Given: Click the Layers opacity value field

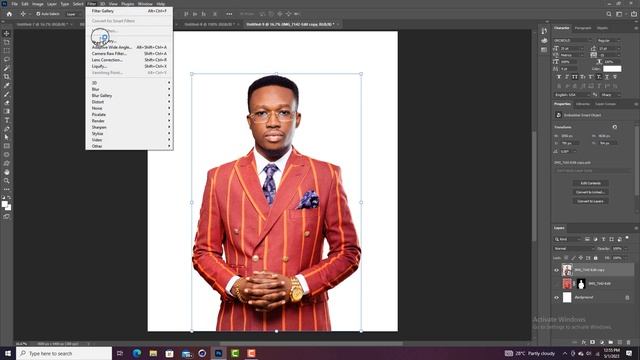Looking at the screenshot, I should (617, 248).
